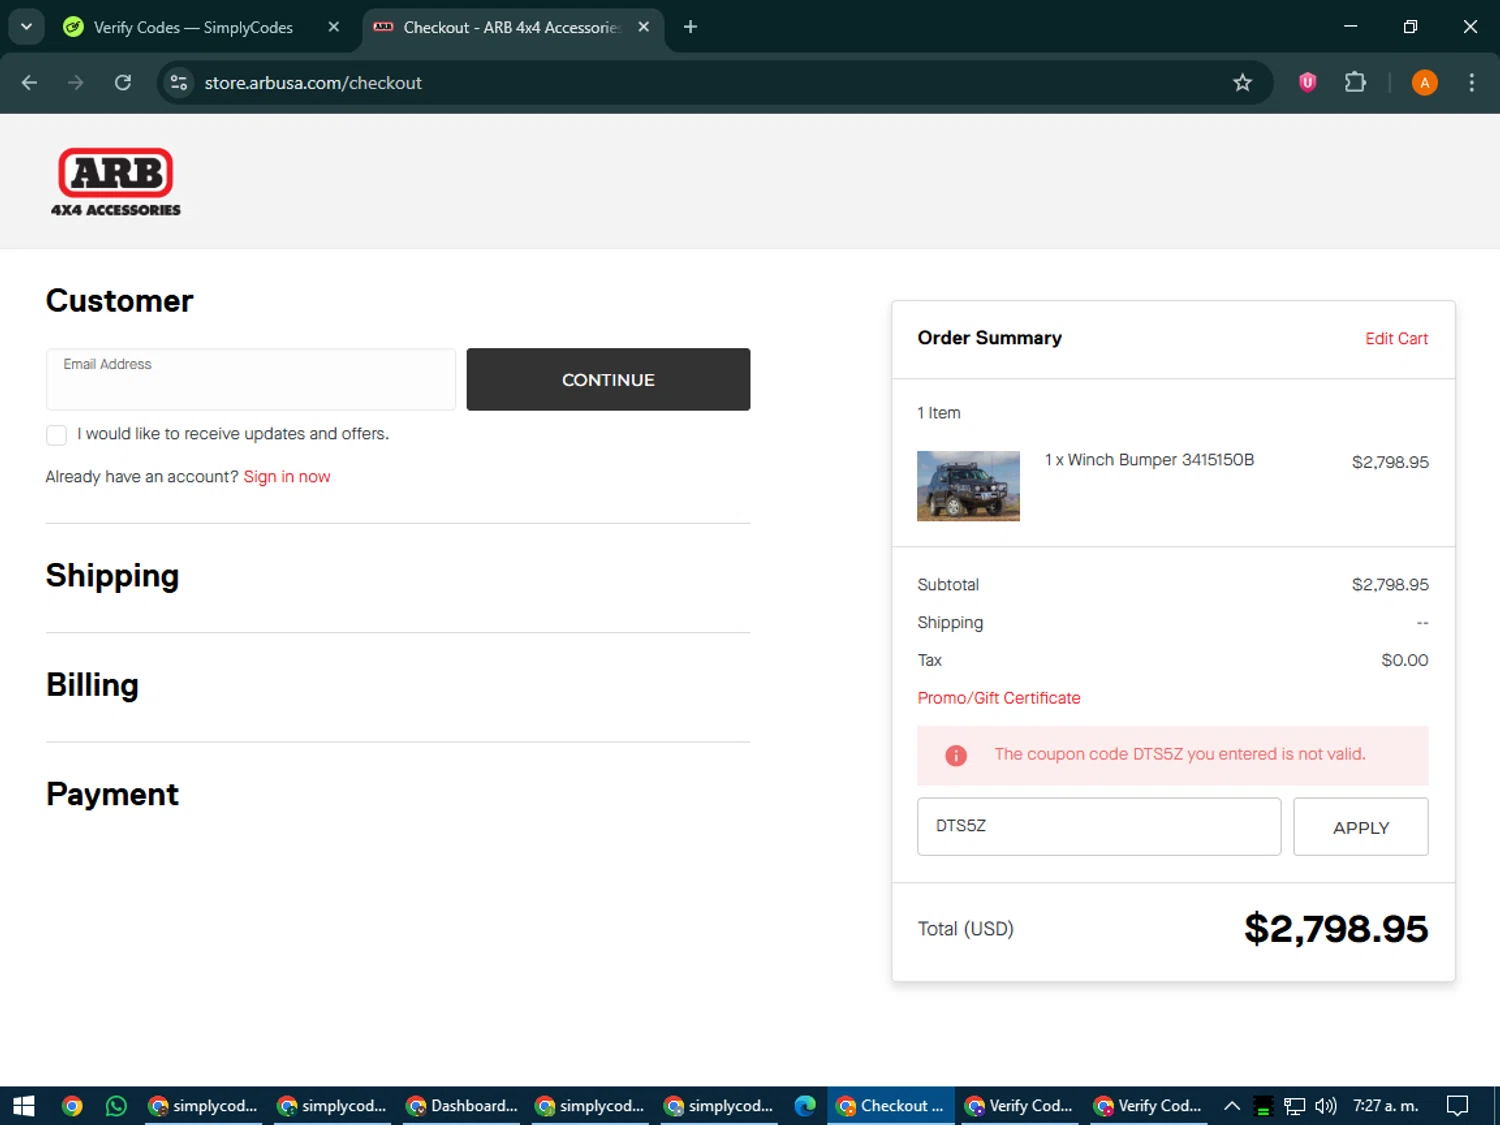Click the green battery tray icon

click(x=1263, y=1106)
